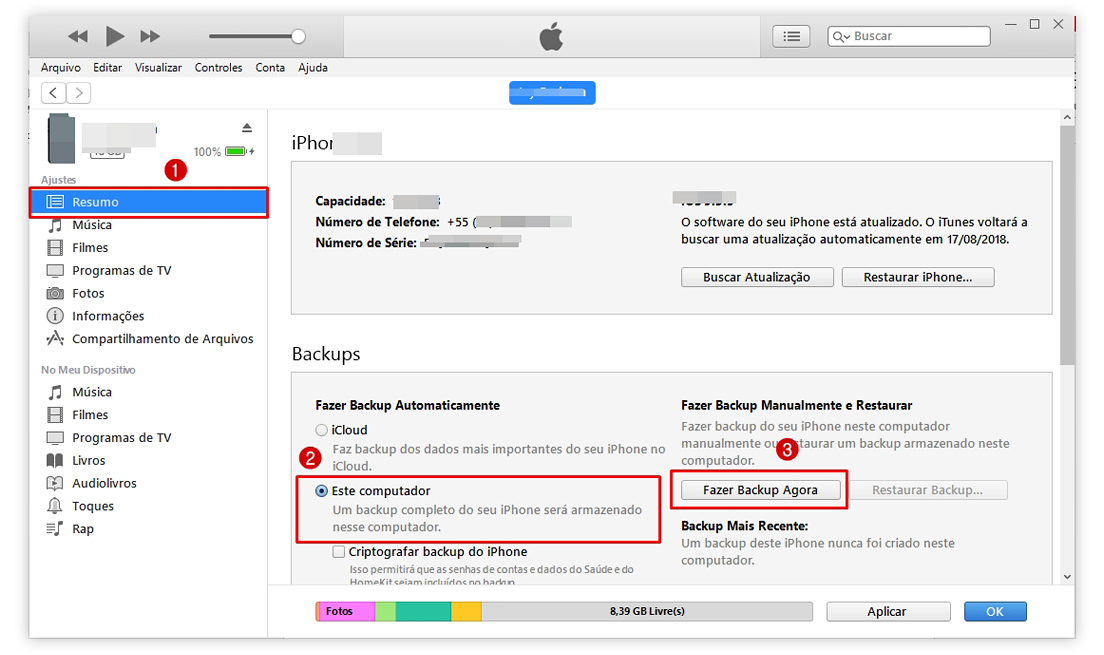
Task: Click the rewind previous track icon
Action: (x=78, y=37)
